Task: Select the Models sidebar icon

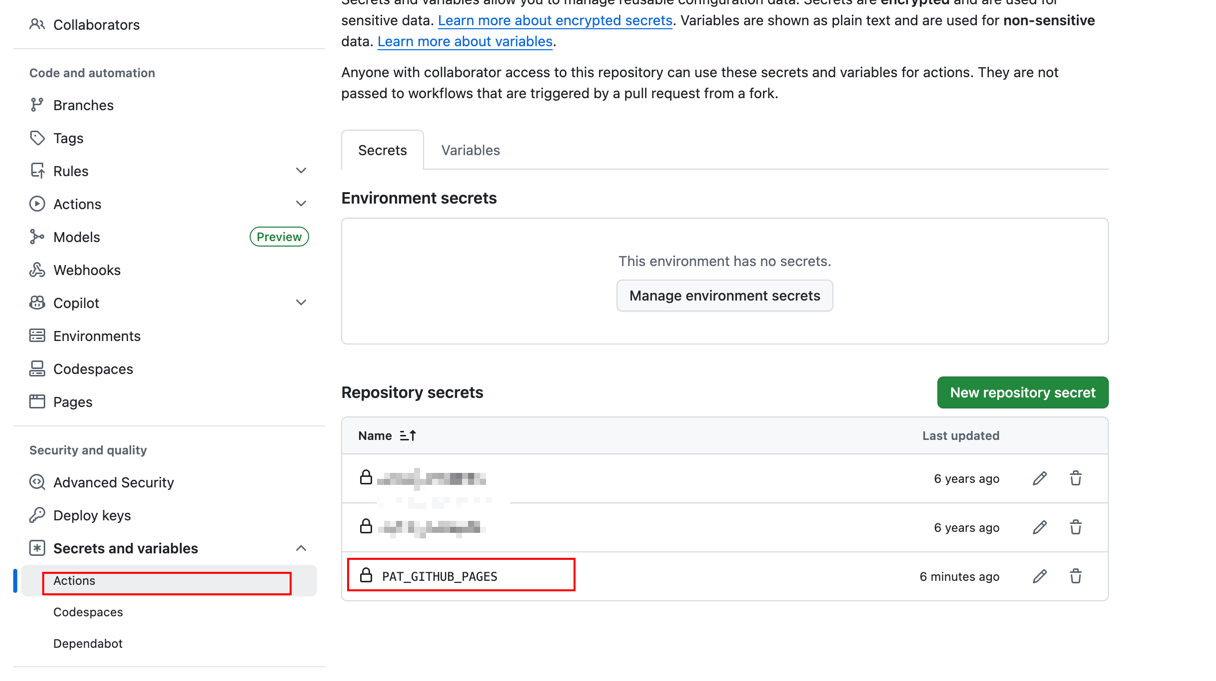Action: [35, 236]
